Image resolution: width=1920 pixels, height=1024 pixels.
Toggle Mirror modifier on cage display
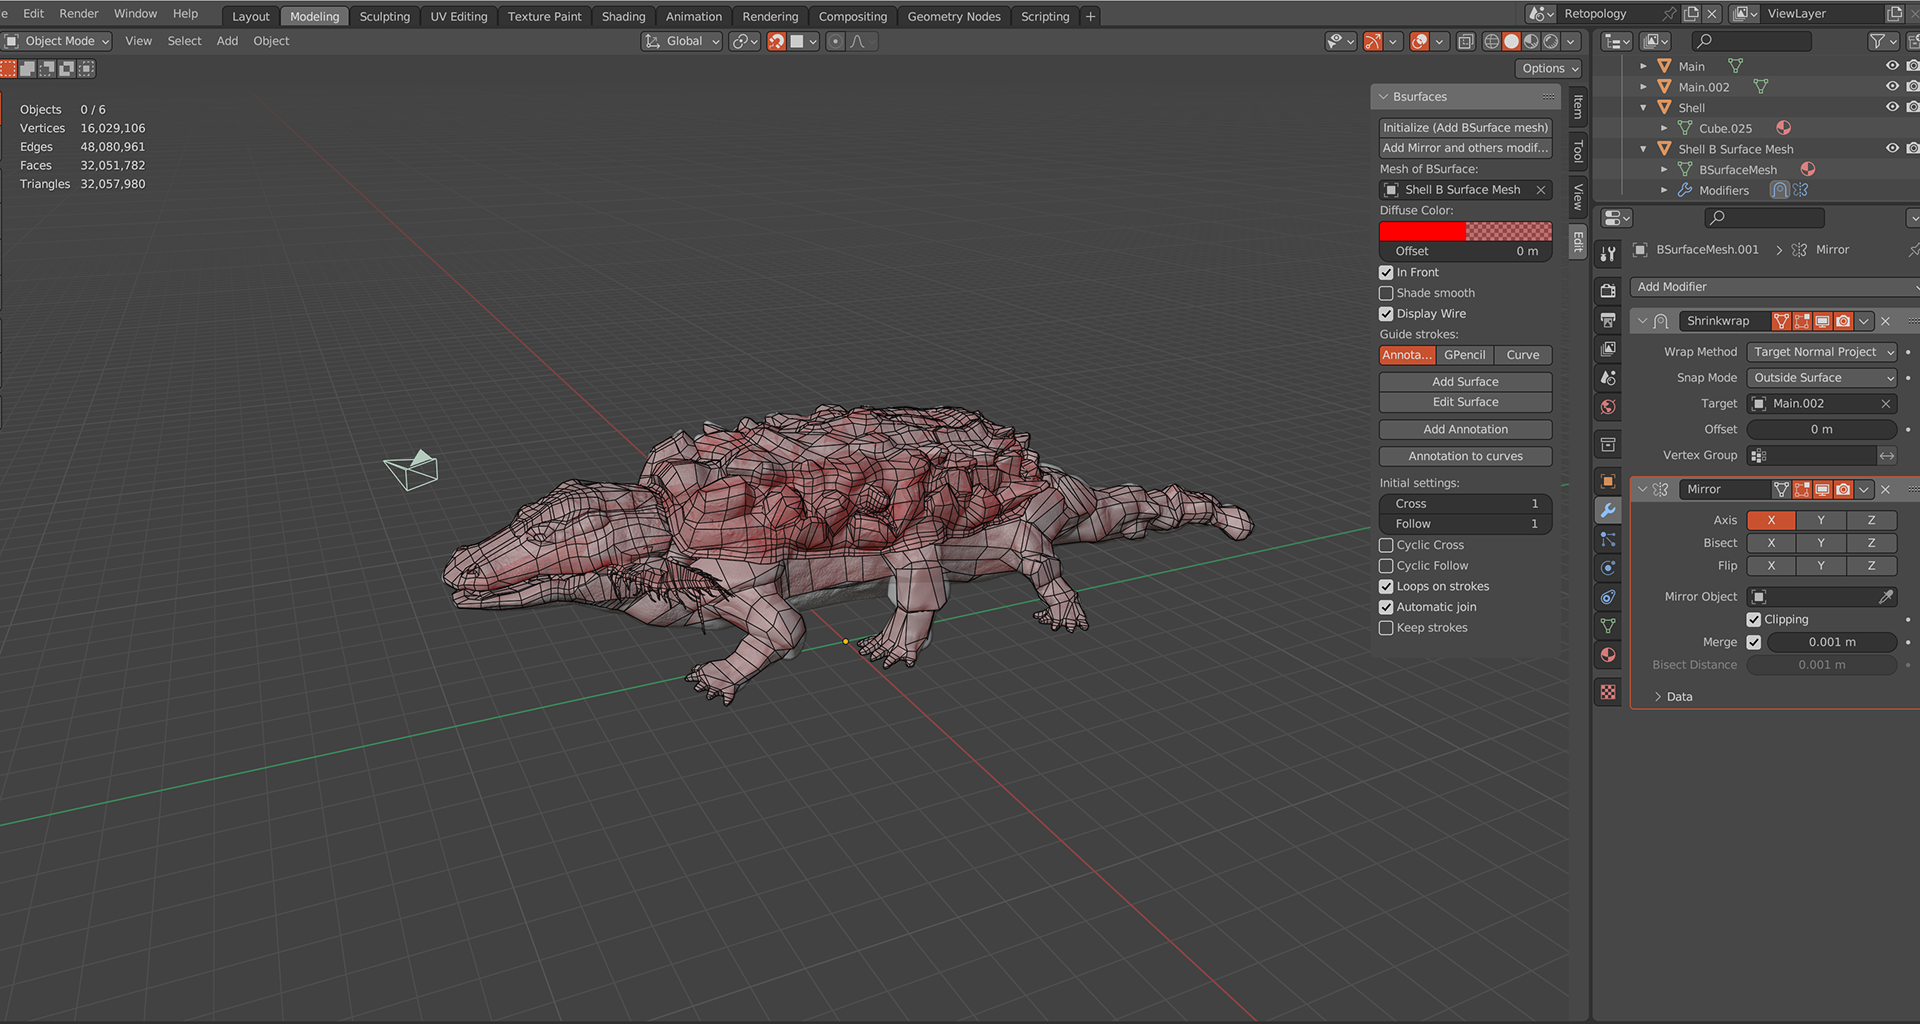(1781, 489)
